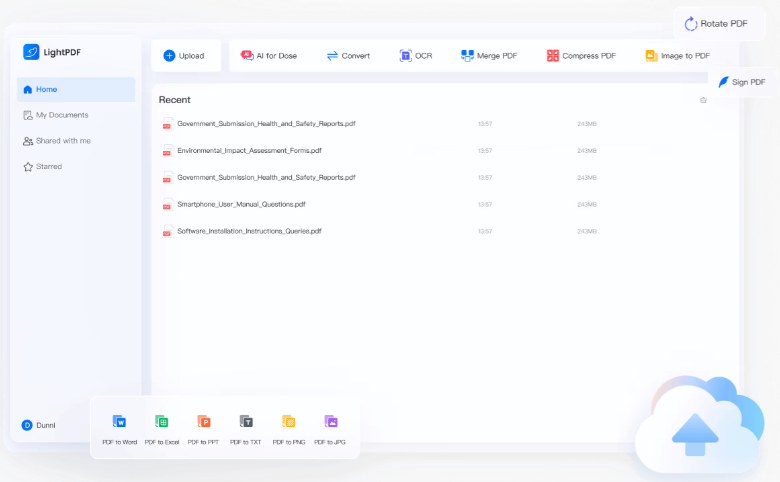The height and width of the screenshot is (482, 780).
Task: Open Software_Installation_Instructions_Queries.pdf
Action: point(249,231)
